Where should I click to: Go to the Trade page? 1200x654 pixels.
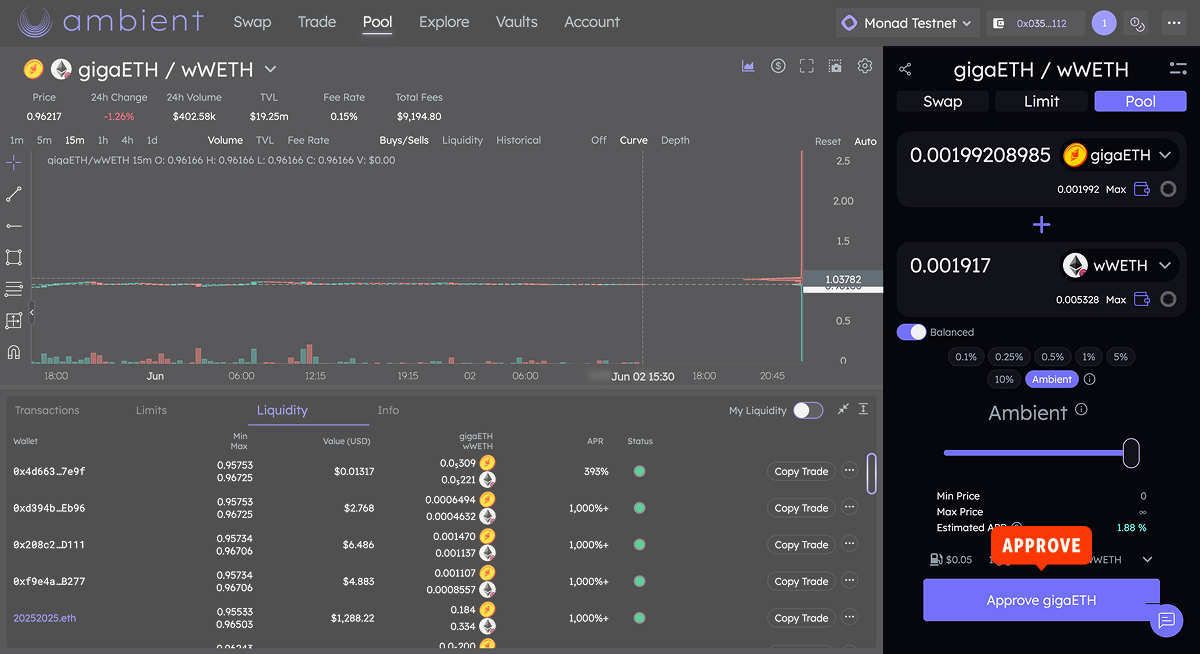pyautogui.click(x=317, y=22)
